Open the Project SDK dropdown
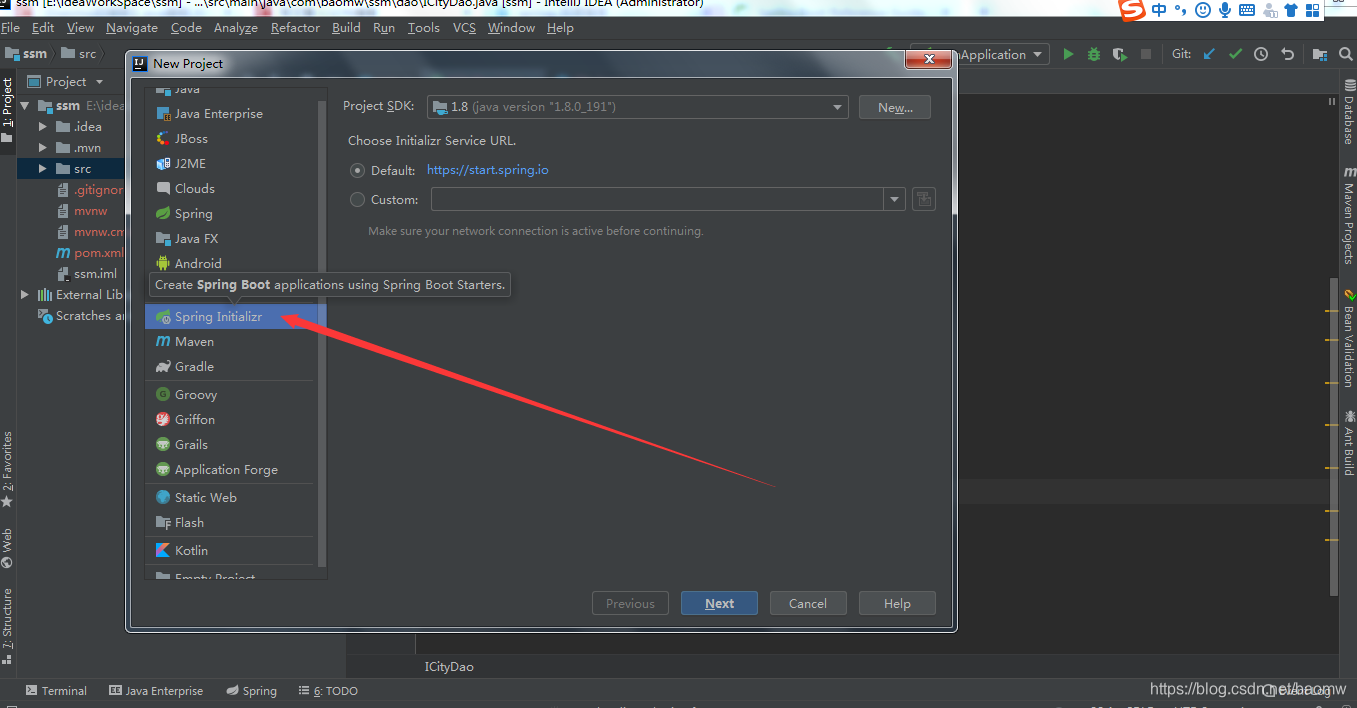This screenshot has width=1357, height=708. click(638, 106)
